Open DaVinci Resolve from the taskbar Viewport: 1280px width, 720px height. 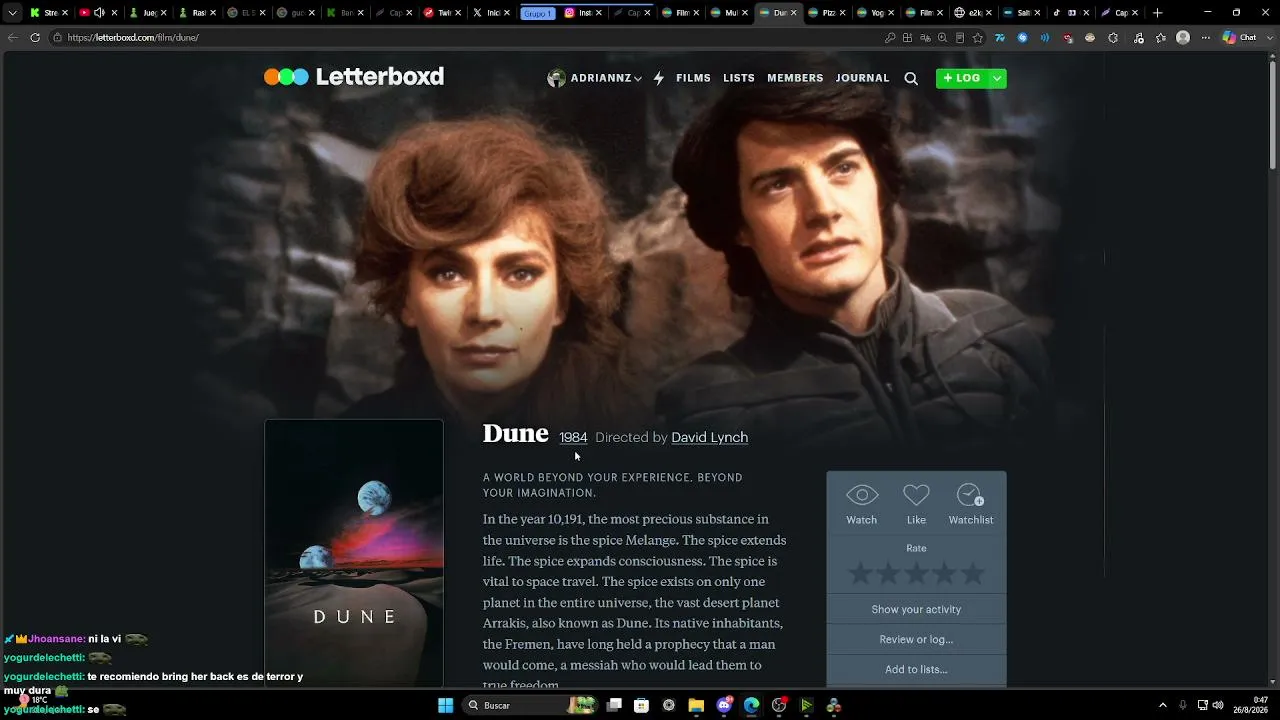[x=833, y=705]
